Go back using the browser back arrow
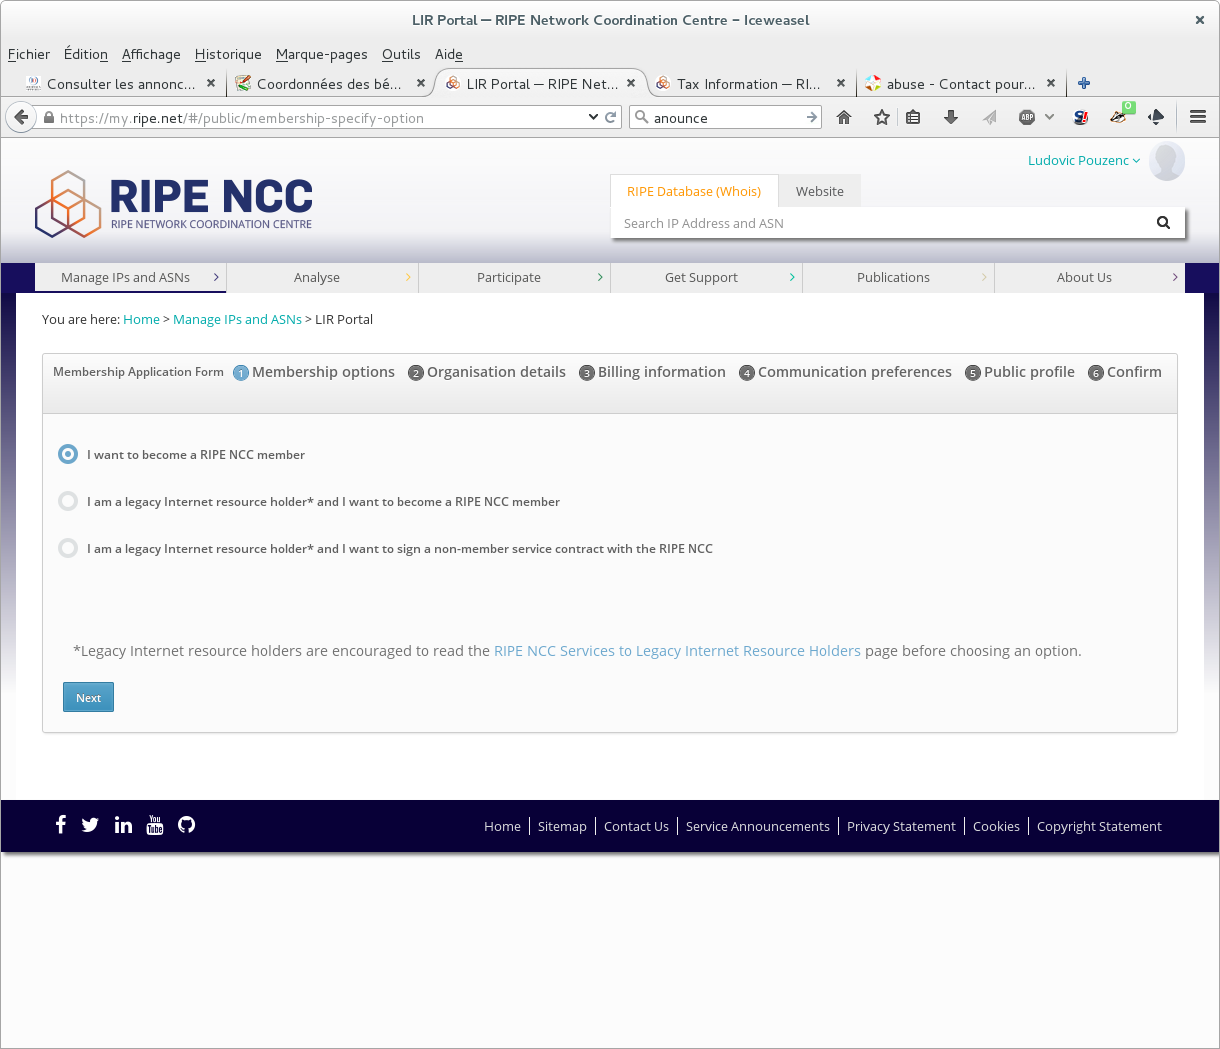The width and height of the screenshot is (1220, 1049). pyautogui.click(x=21, y=117)
